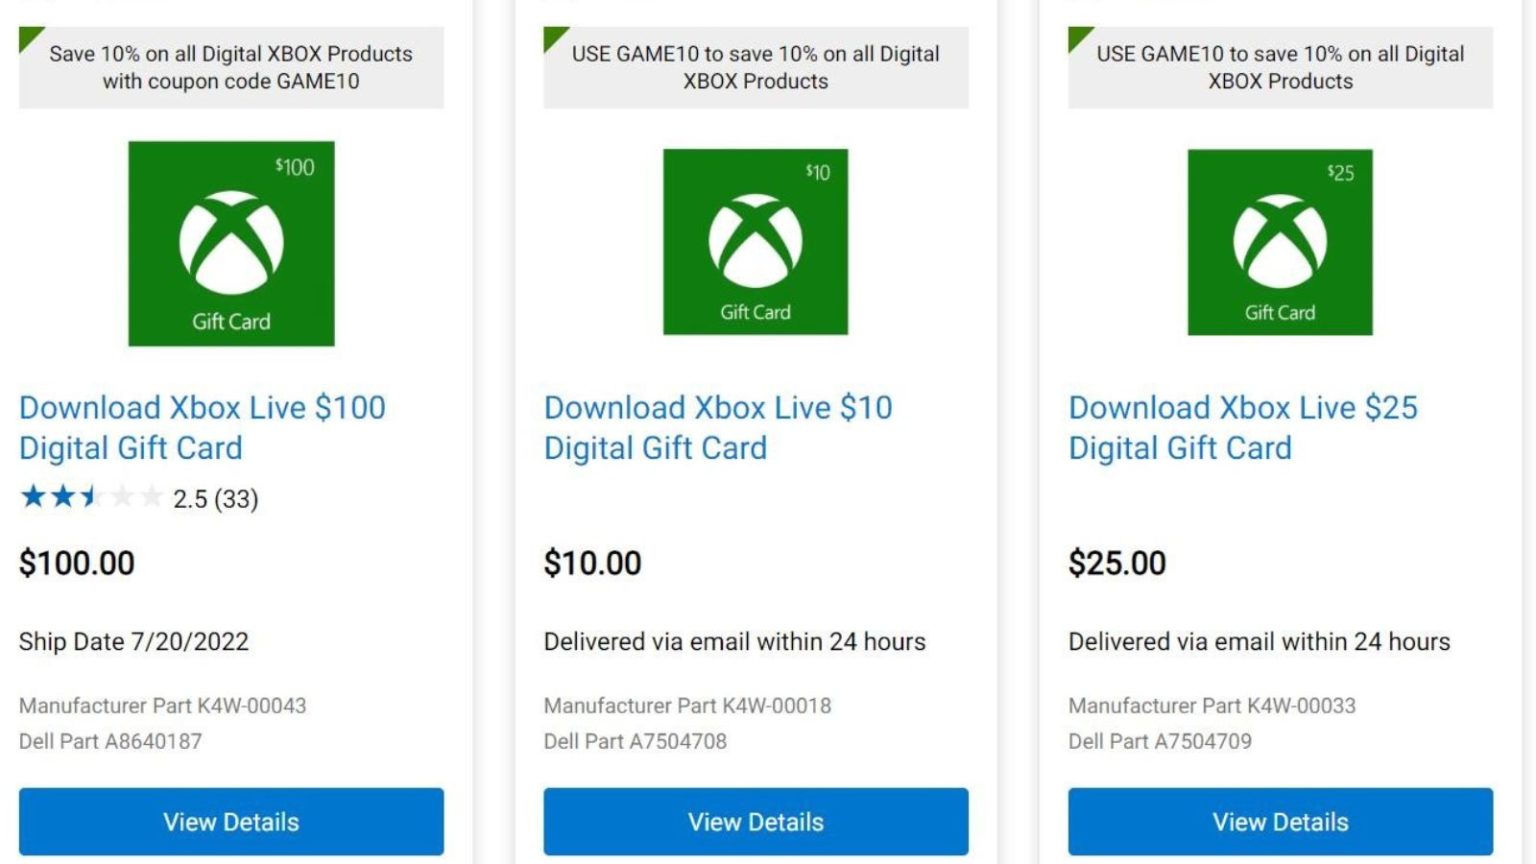
Task: Select the Dell Part A8640187 text
Action: tap(110, 741)
